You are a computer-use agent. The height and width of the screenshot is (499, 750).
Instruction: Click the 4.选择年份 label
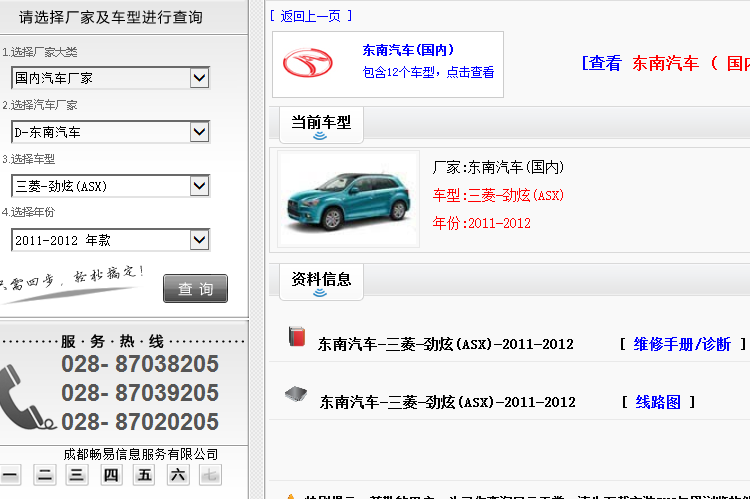[x=29, y=212]
